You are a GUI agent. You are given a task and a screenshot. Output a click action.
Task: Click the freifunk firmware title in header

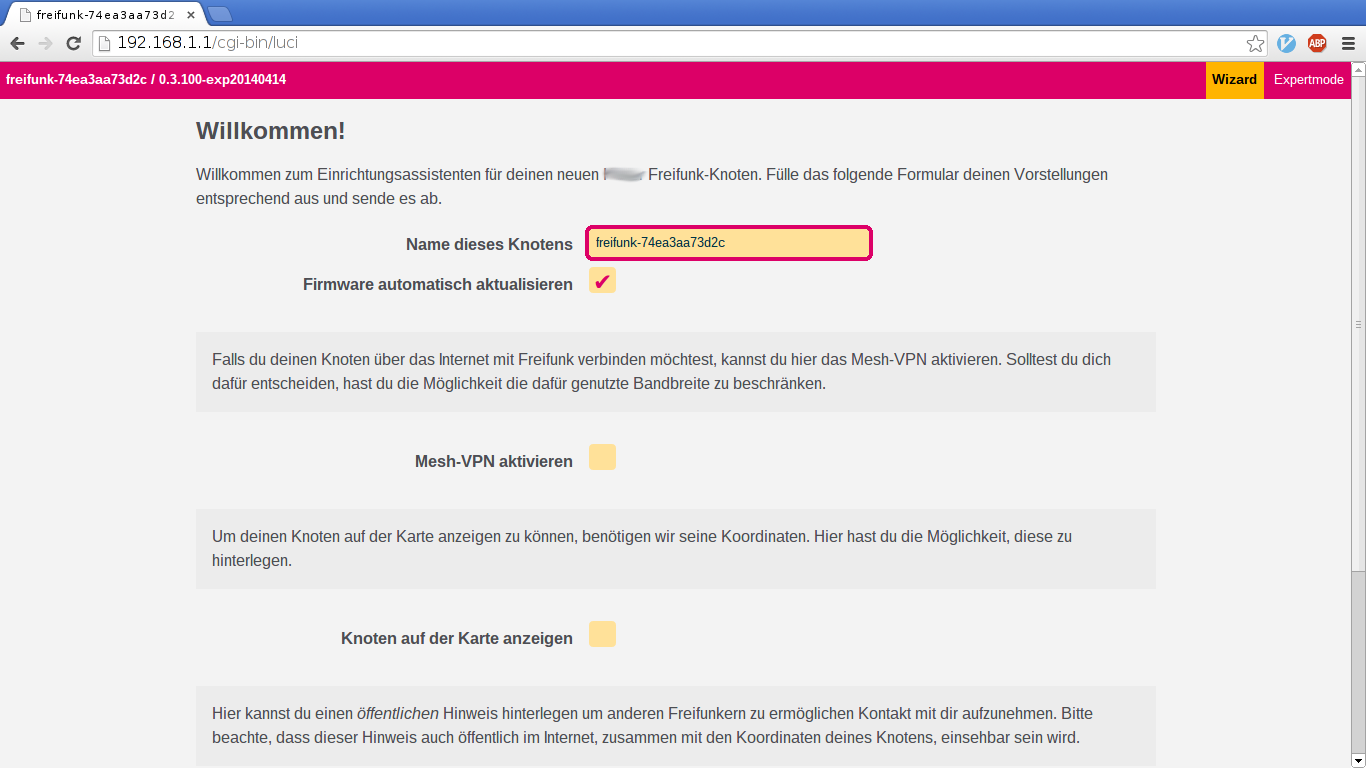(146, 80)
